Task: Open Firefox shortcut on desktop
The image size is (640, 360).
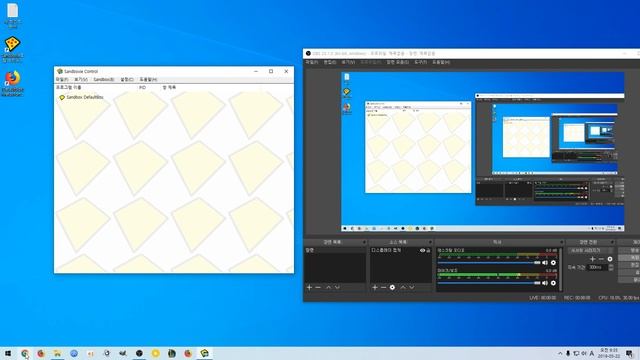Action: (x=12, y=84)
